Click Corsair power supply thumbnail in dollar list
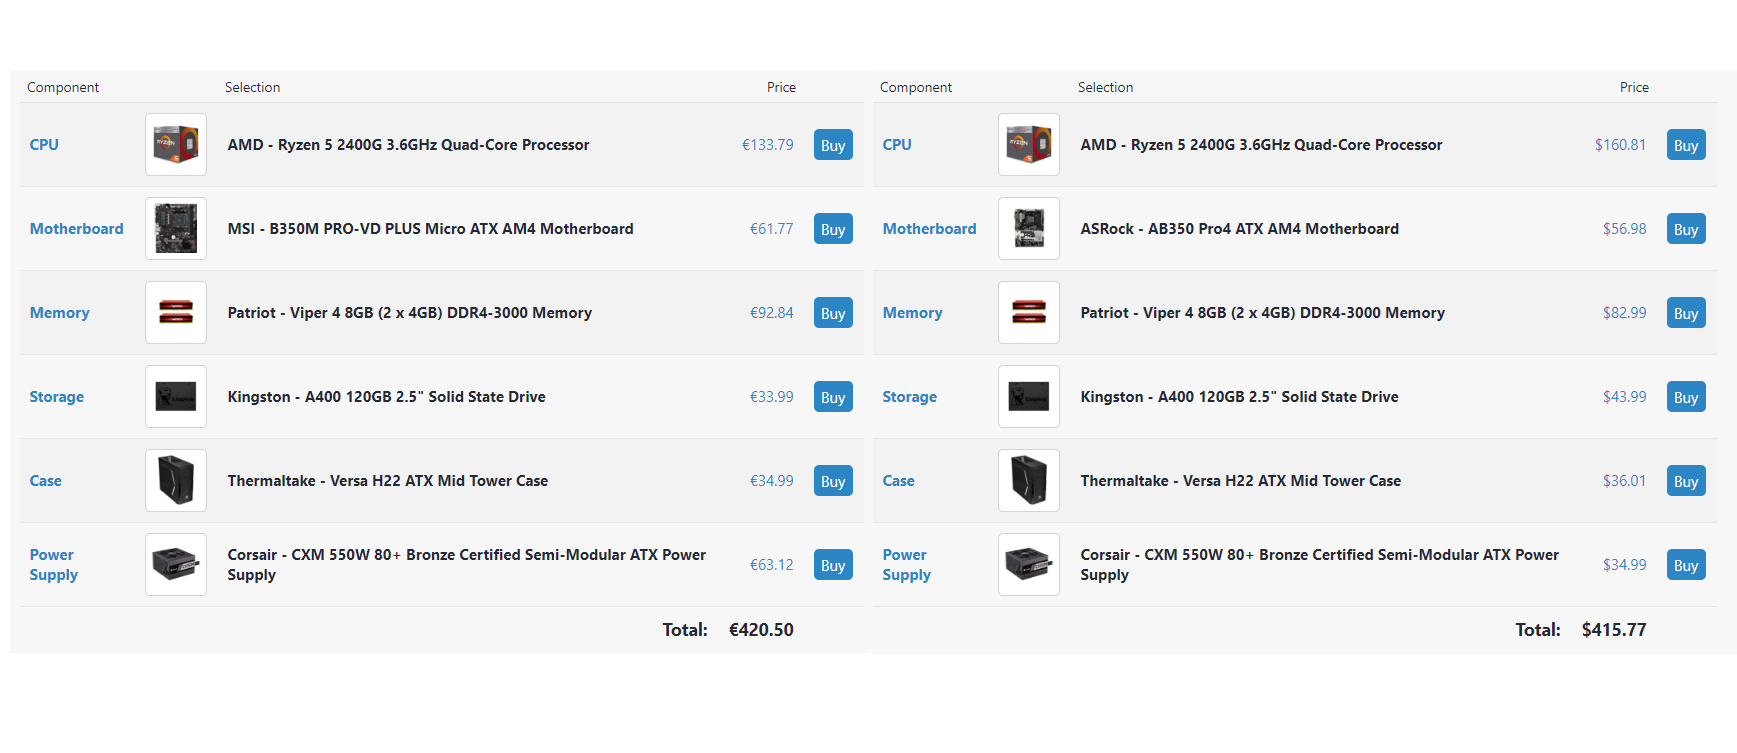 coord(1029,565)
